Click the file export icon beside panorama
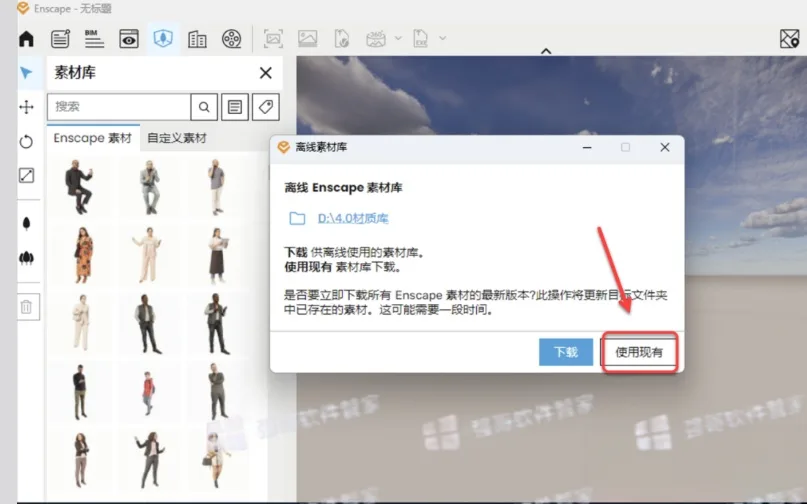This screenshot has height=504, width=807. [342, 39]
